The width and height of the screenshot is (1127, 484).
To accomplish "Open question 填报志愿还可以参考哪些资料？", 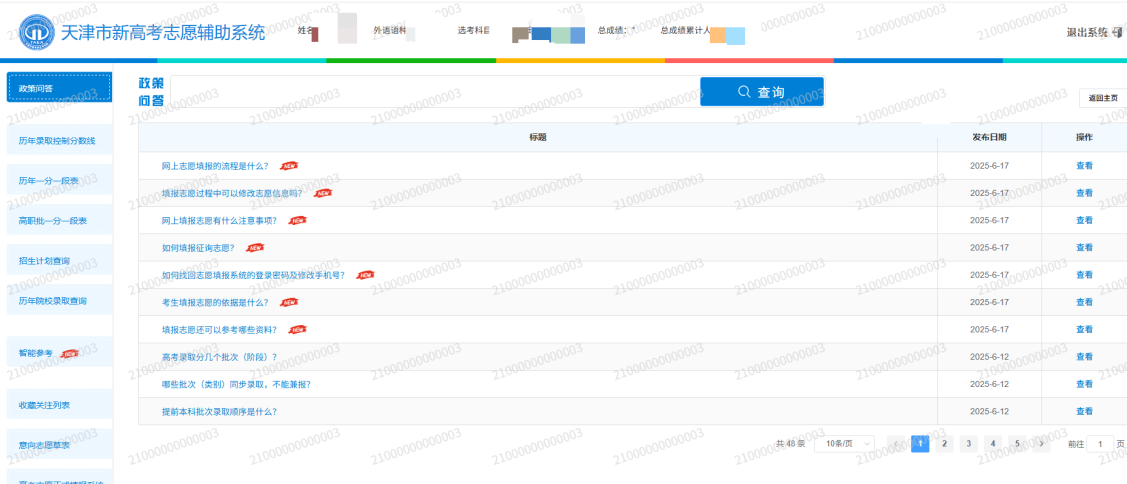I will coord(220,329).
